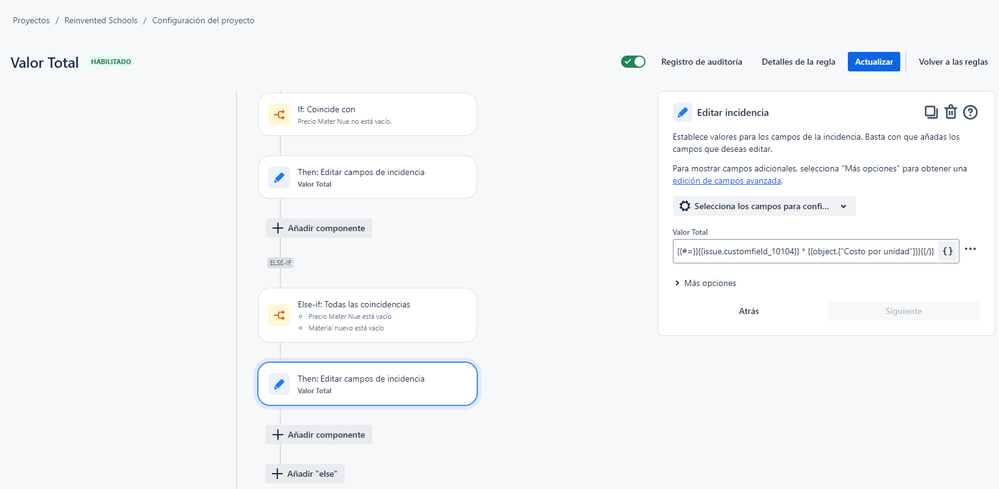
Task: Select Else-if: Todas las coincidencias card
Action: [x=368, y=315]
